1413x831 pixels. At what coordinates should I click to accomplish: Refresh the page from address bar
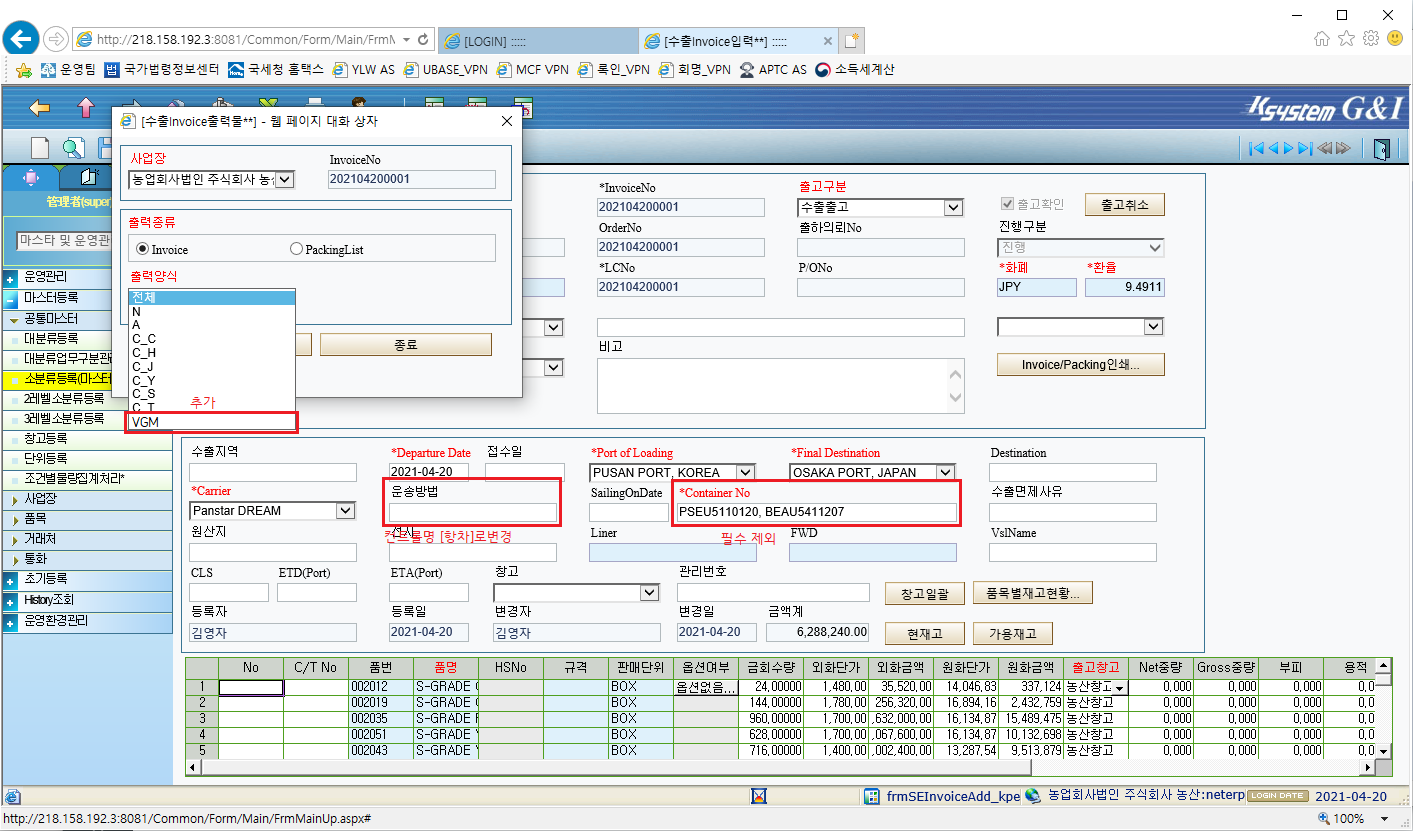coord(424,39)
